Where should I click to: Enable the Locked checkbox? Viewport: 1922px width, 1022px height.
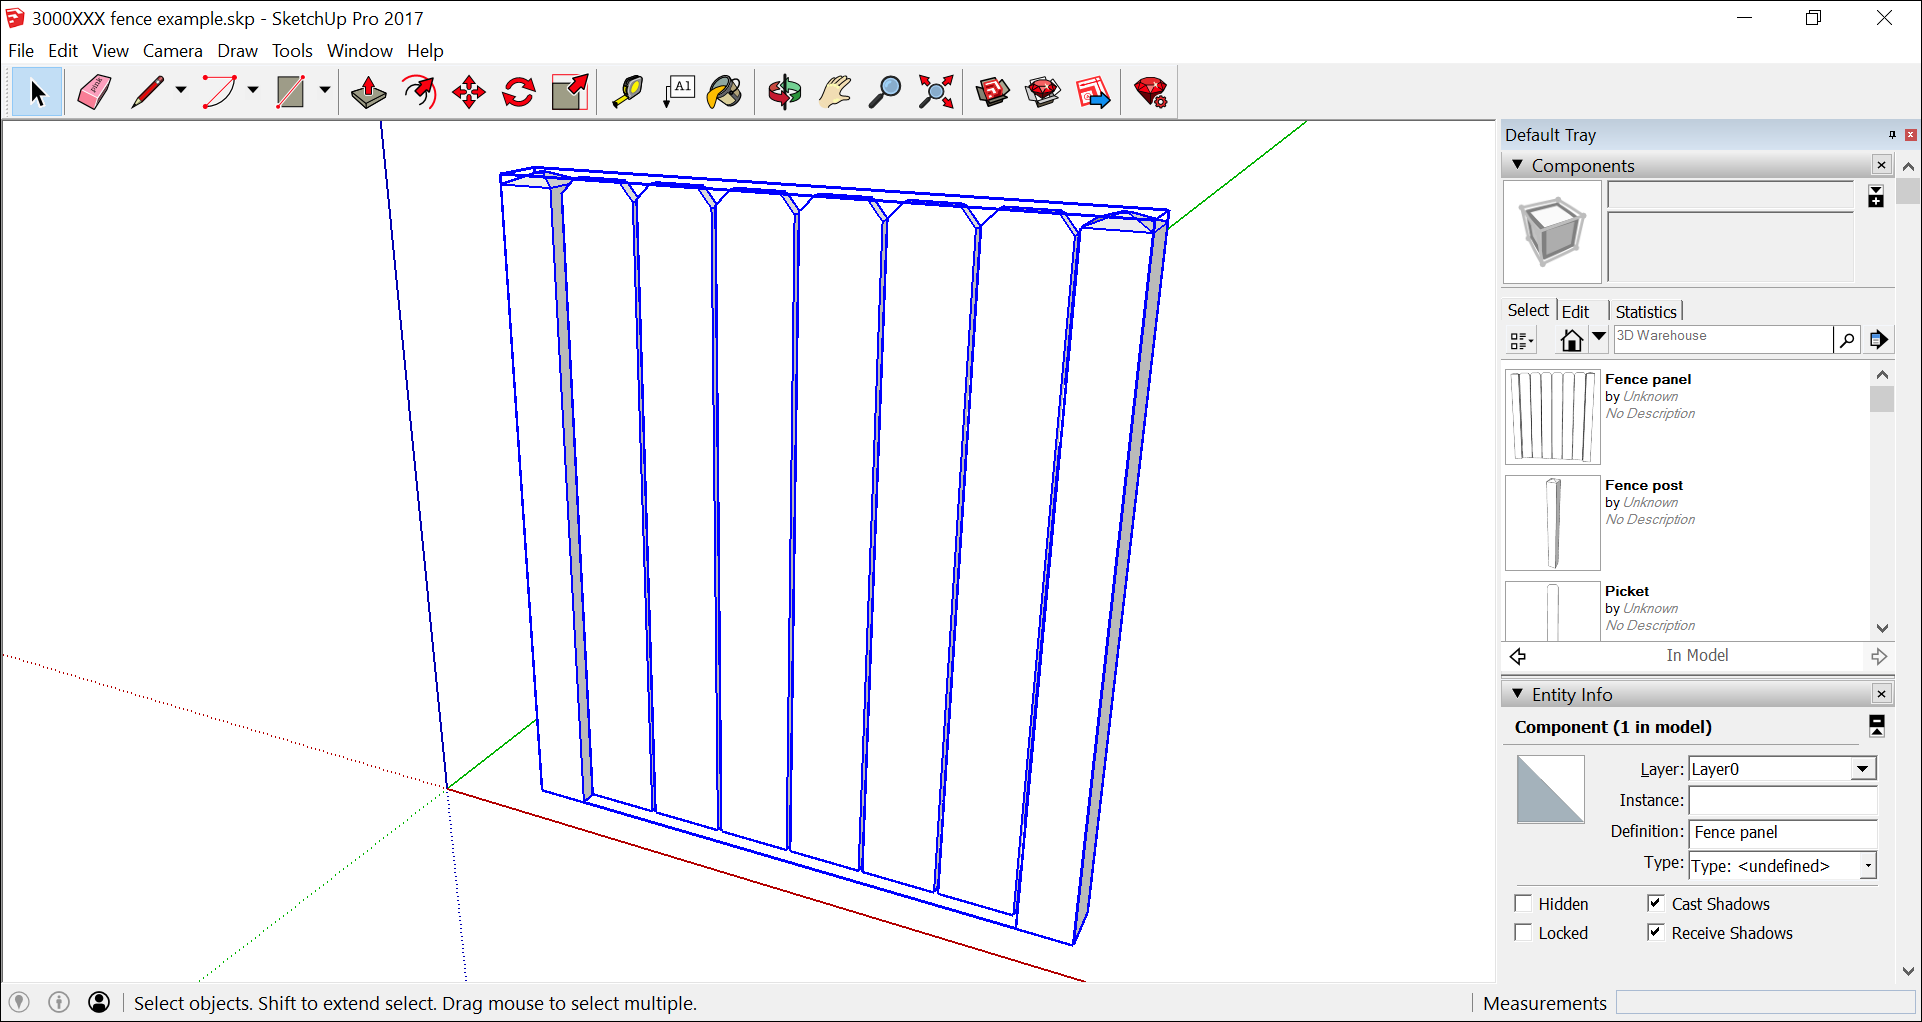(x=1523, y=933)
